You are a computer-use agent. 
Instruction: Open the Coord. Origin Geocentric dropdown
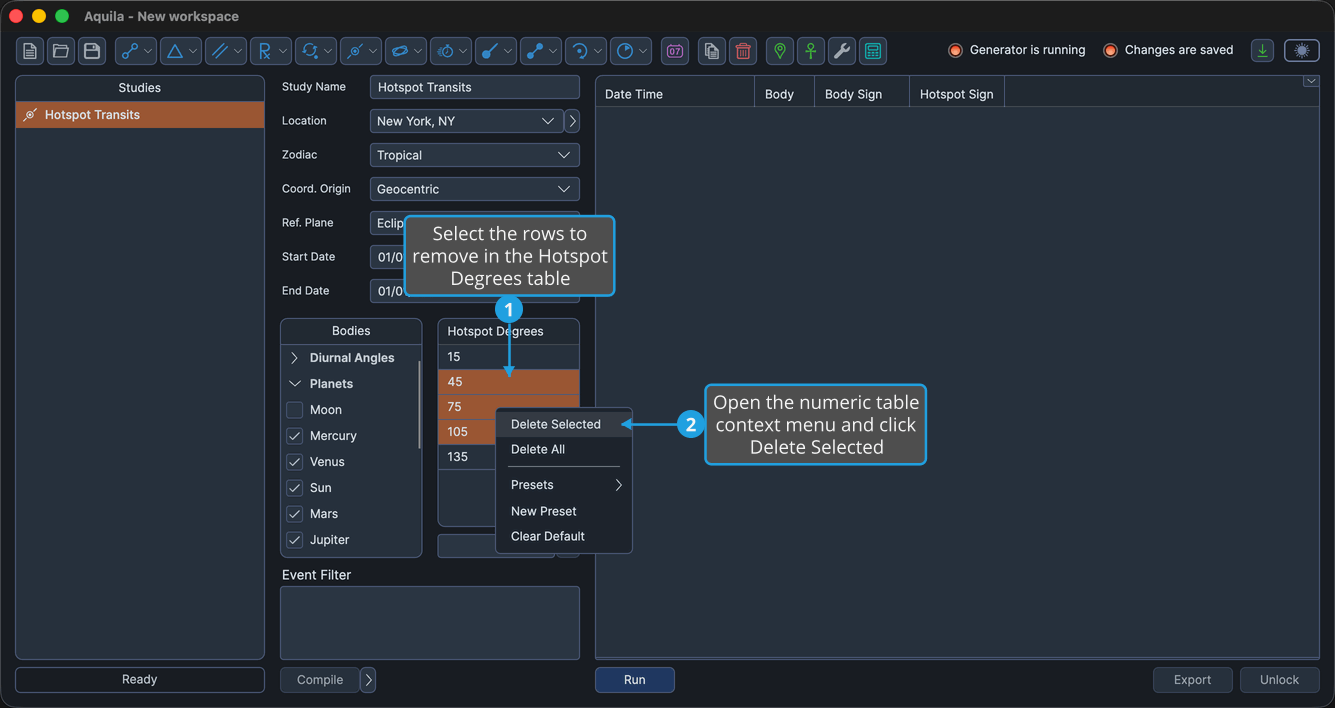(475, 189)
